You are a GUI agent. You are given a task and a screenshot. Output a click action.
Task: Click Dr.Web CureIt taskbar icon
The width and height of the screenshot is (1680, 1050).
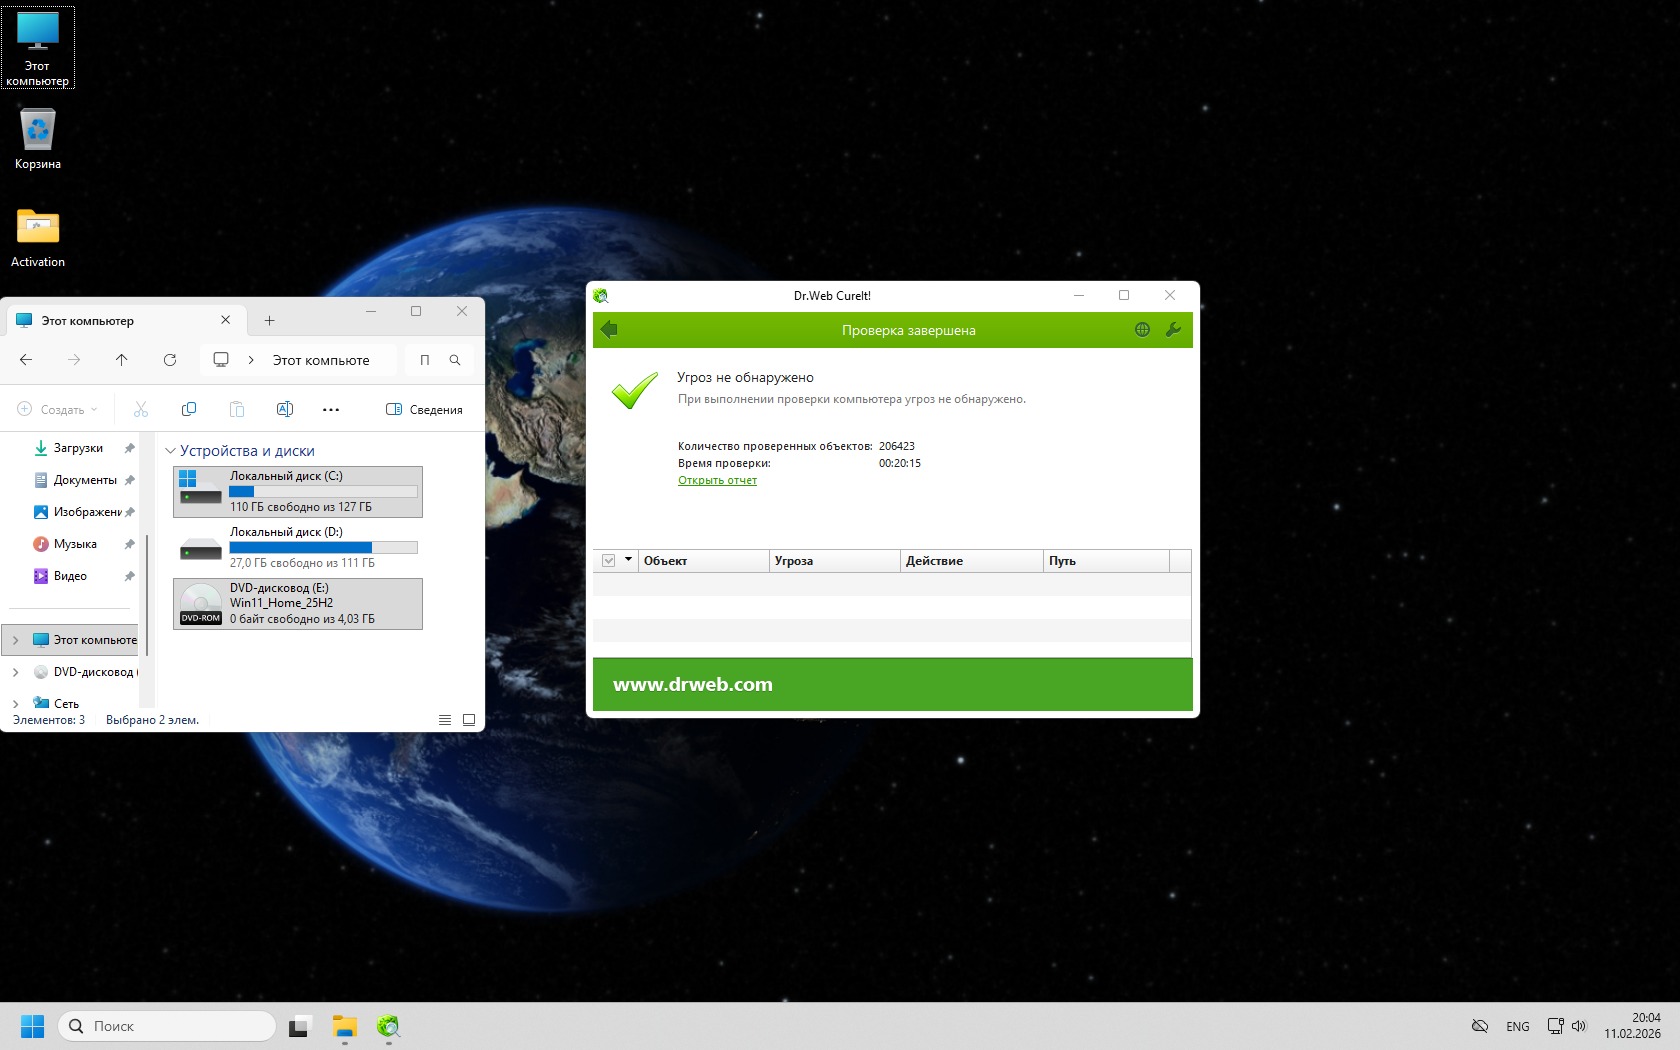coord(388,1026)
